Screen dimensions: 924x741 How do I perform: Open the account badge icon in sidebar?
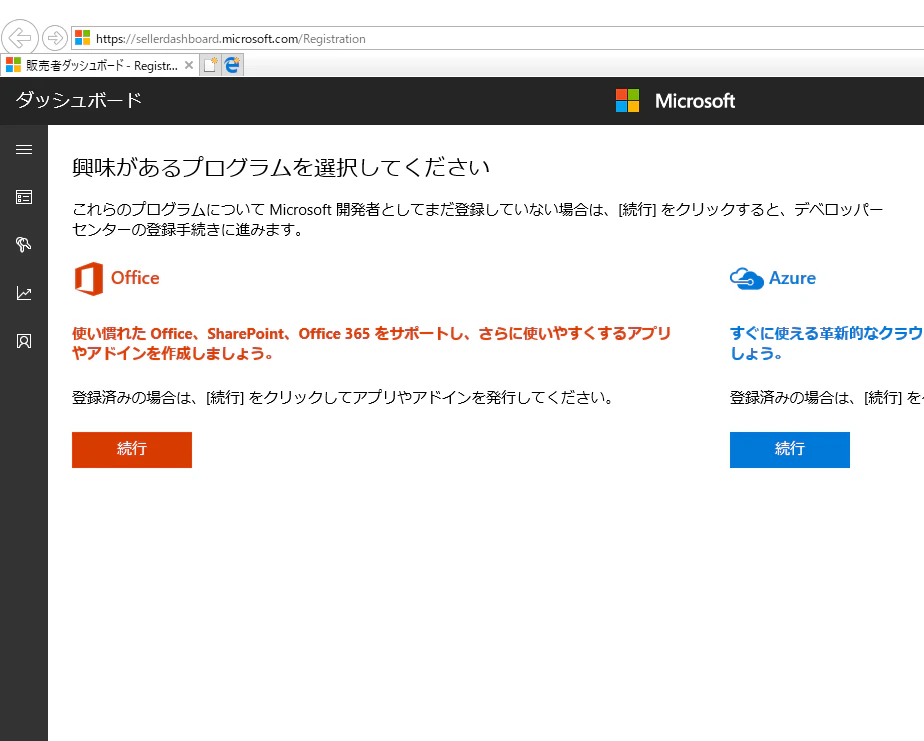pyautogui.click(x=24, y=341)
